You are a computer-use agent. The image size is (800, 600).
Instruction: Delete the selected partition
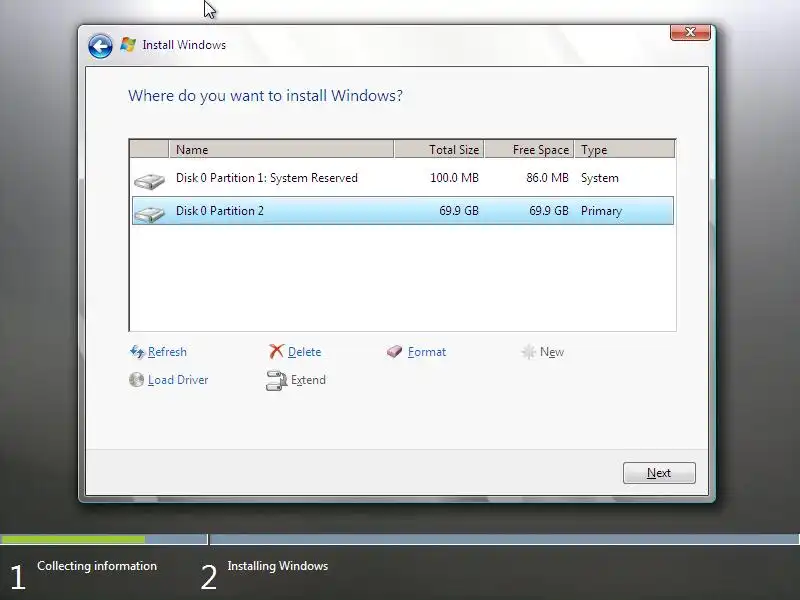[305, 352]
